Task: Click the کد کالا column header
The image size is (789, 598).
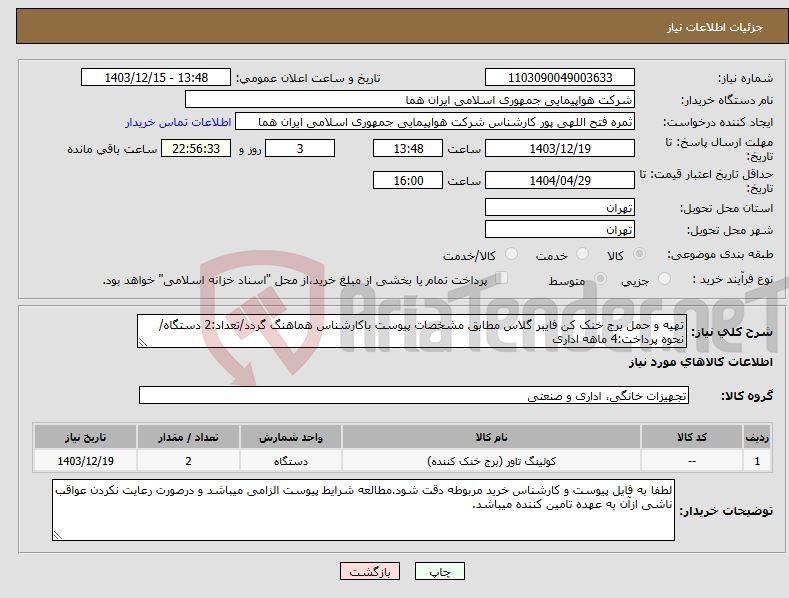Action: [x=692, y=437]
